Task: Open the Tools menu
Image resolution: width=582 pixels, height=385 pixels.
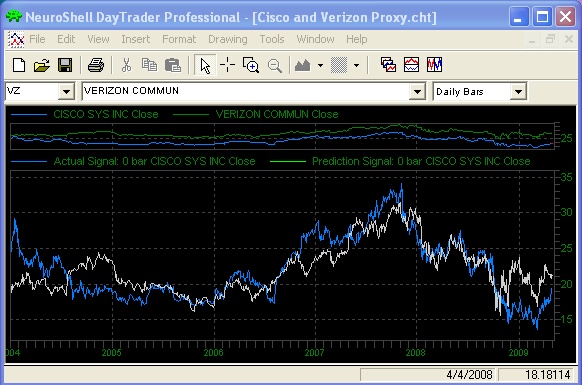Action: coord(272,39)
